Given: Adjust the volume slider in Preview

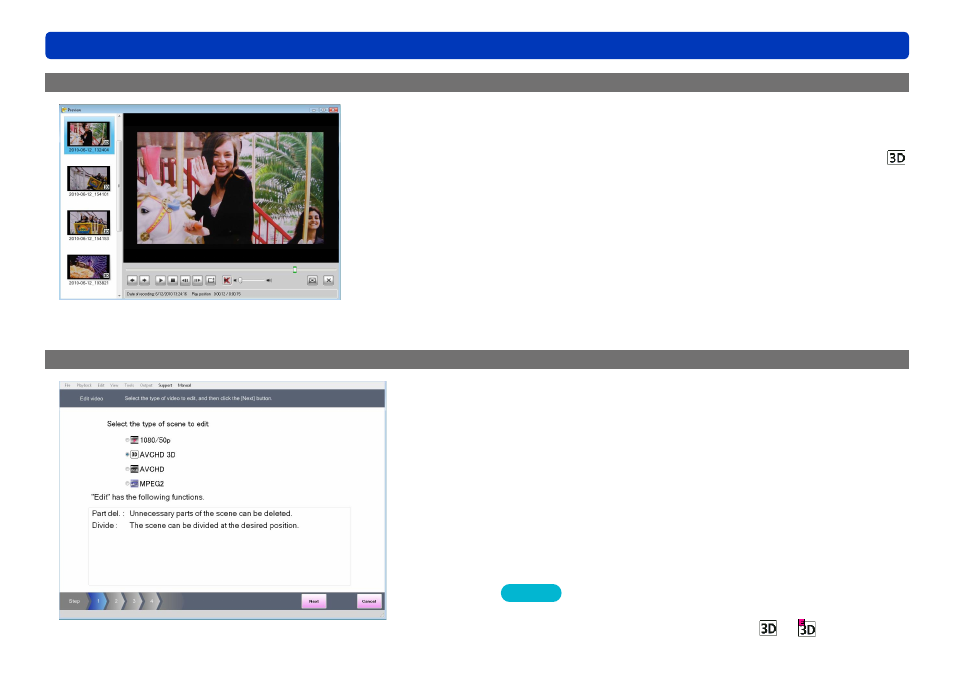Looking at the screenshot, I should point(240,280).
